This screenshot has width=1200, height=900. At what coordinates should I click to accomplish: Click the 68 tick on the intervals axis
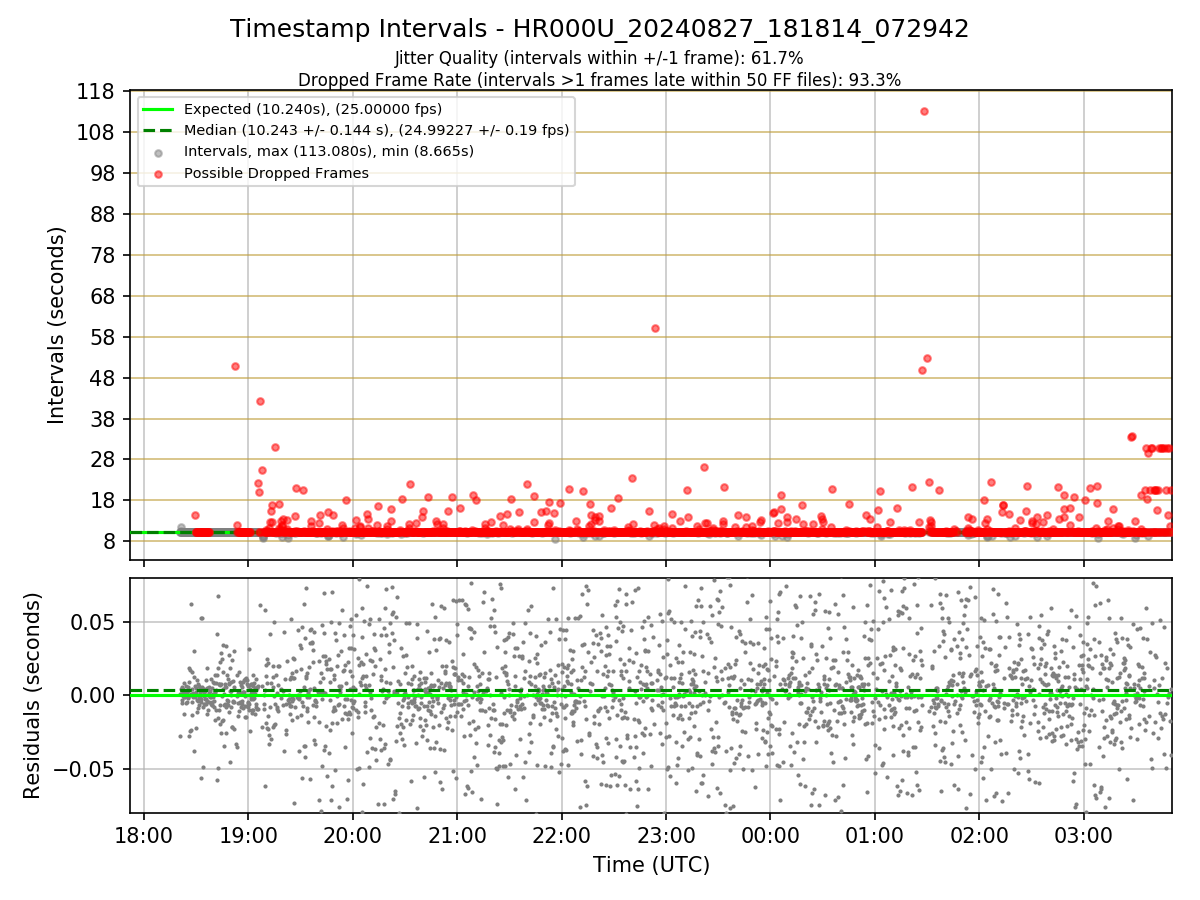[x=104, y=297]
